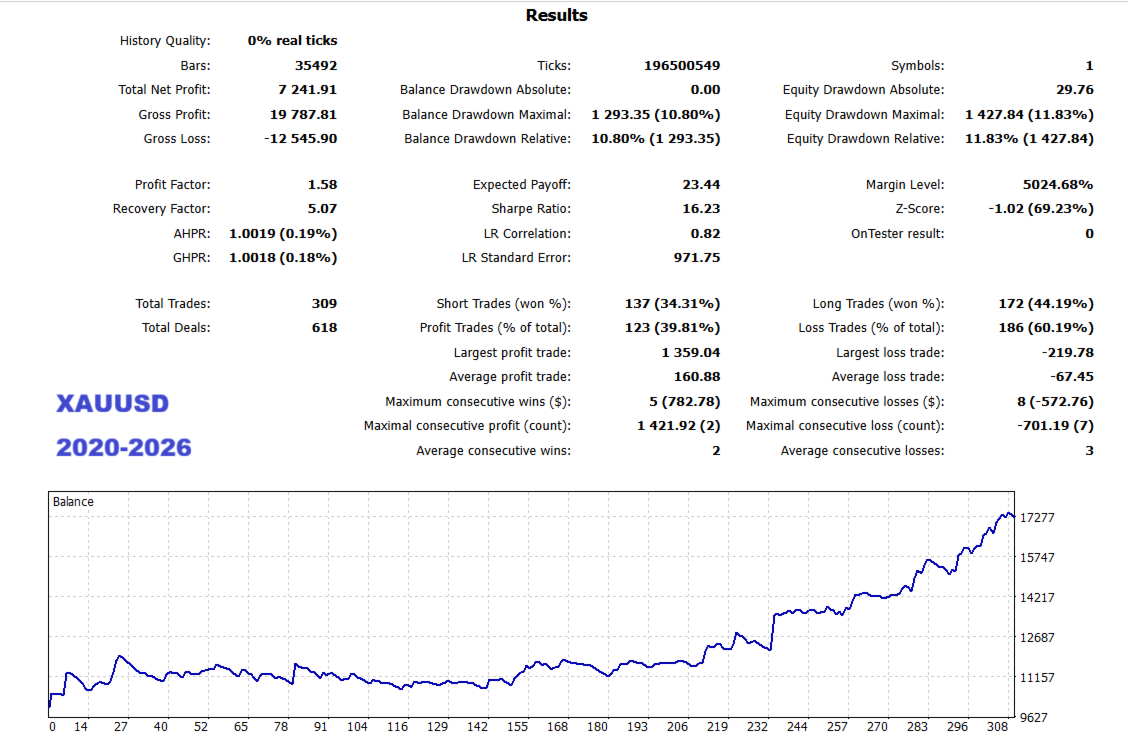The image size is (1128, 740).
Task: Select Total Deals value 618
Action: click(324, 328)
